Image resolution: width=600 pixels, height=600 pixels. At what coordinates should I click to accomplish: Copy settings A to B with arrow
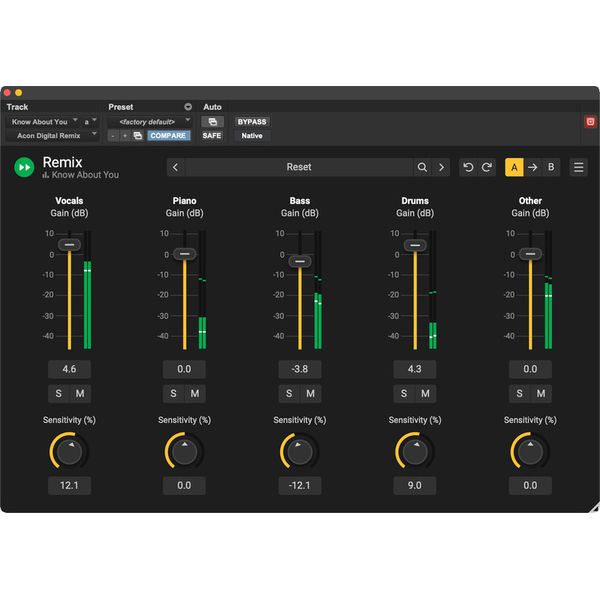(x=532, y=167)
